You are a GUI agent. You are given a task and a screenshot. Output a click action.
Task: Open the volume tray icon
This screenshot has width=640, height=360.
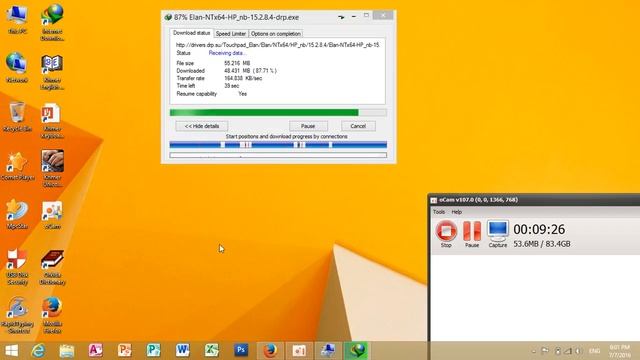point(578,351)
